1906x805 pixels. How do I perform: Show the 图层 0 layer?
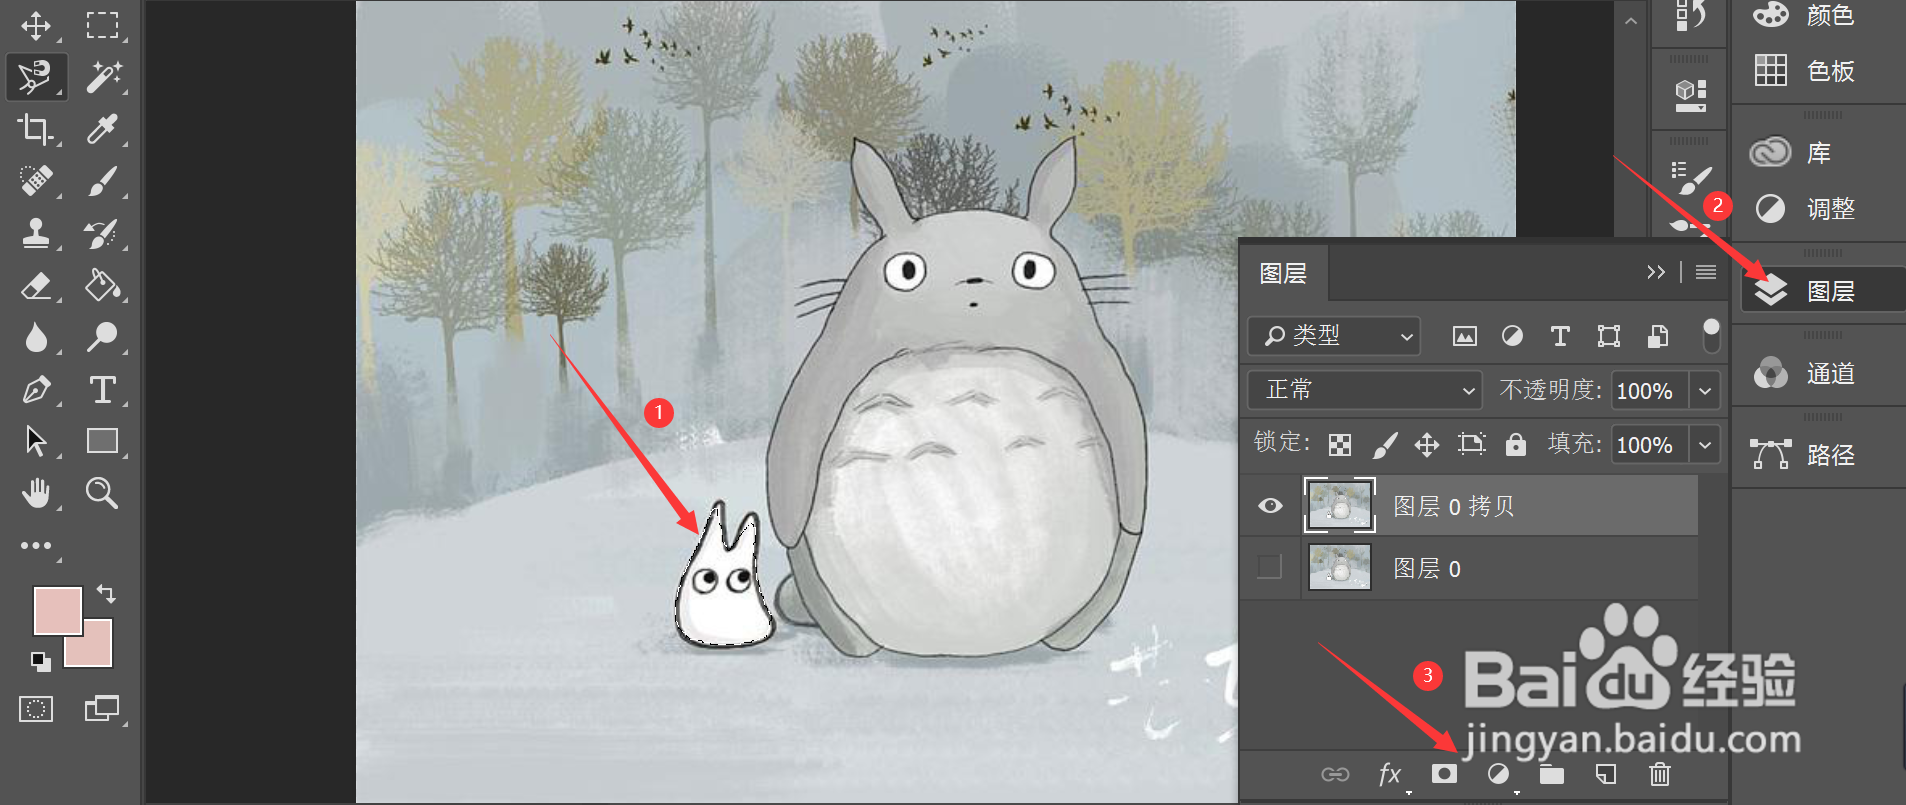1270,567
